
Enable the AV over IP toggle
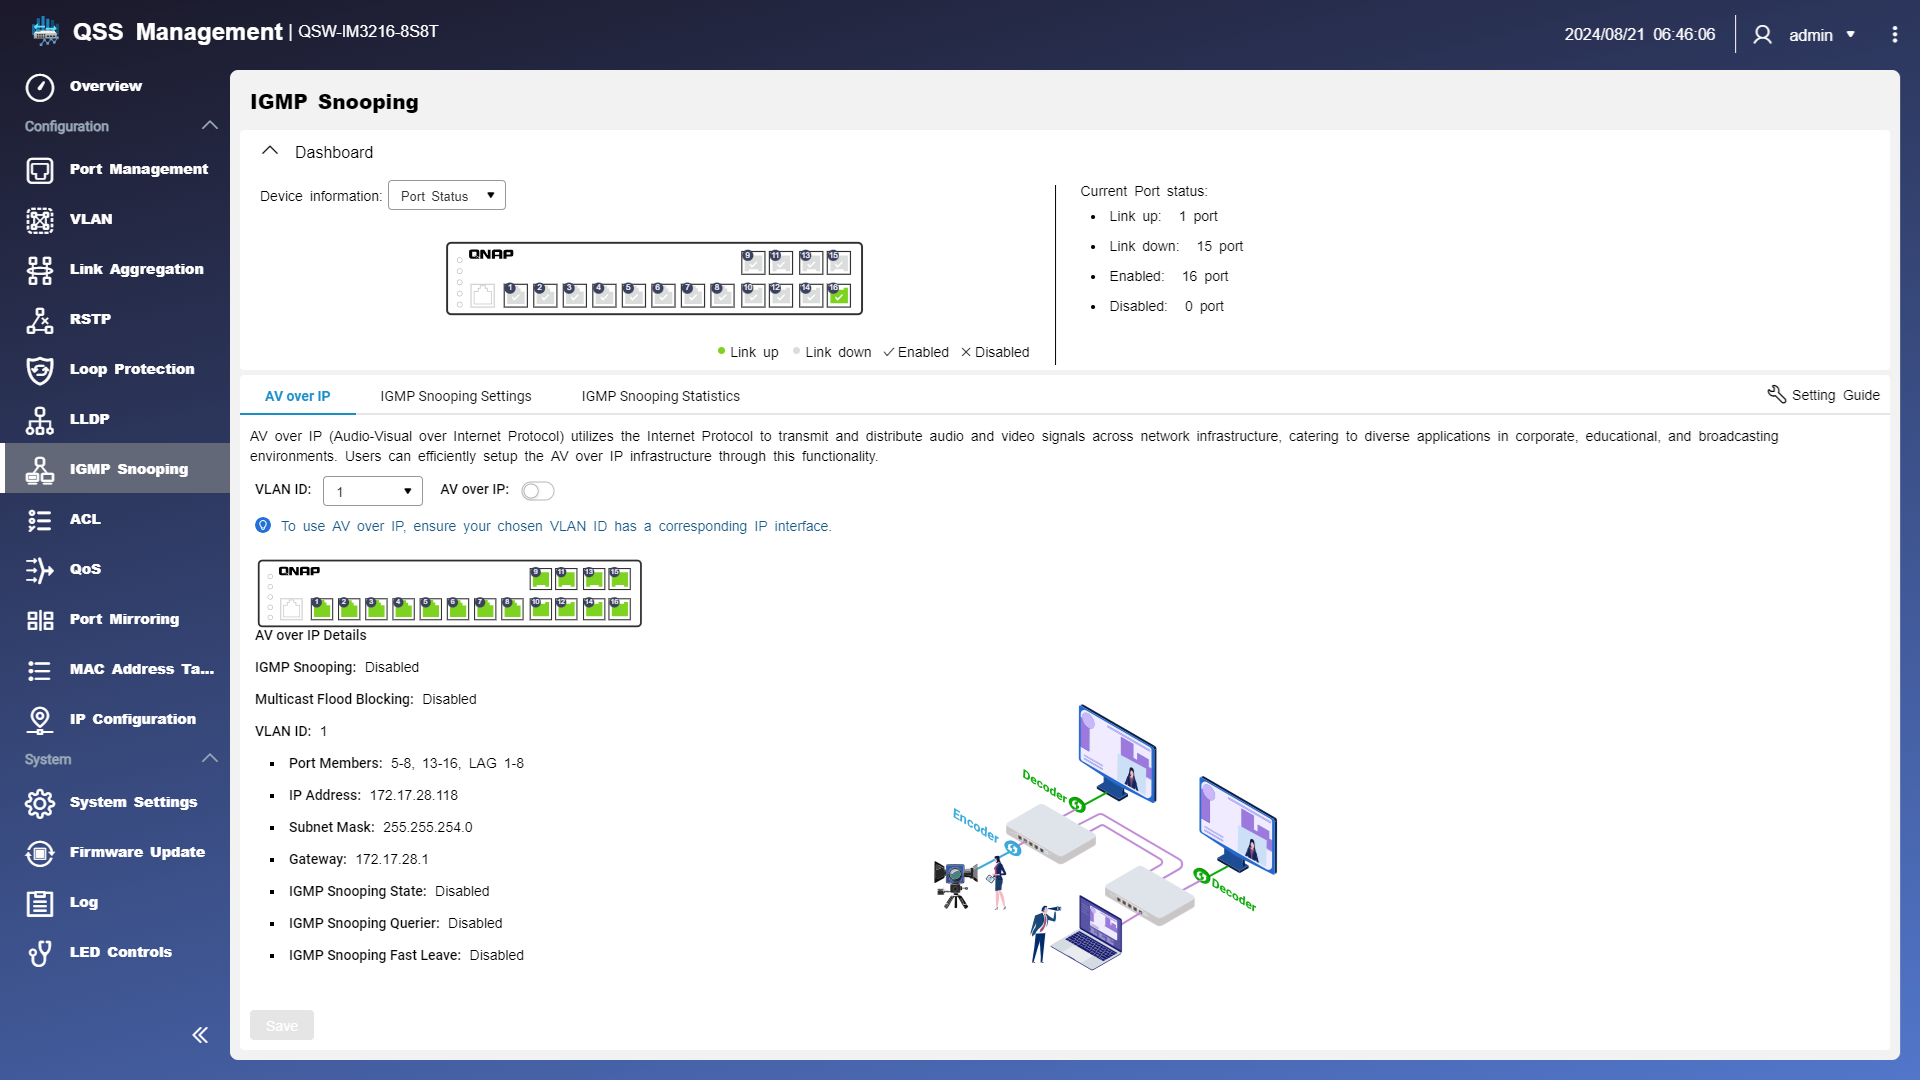[537, 491]
